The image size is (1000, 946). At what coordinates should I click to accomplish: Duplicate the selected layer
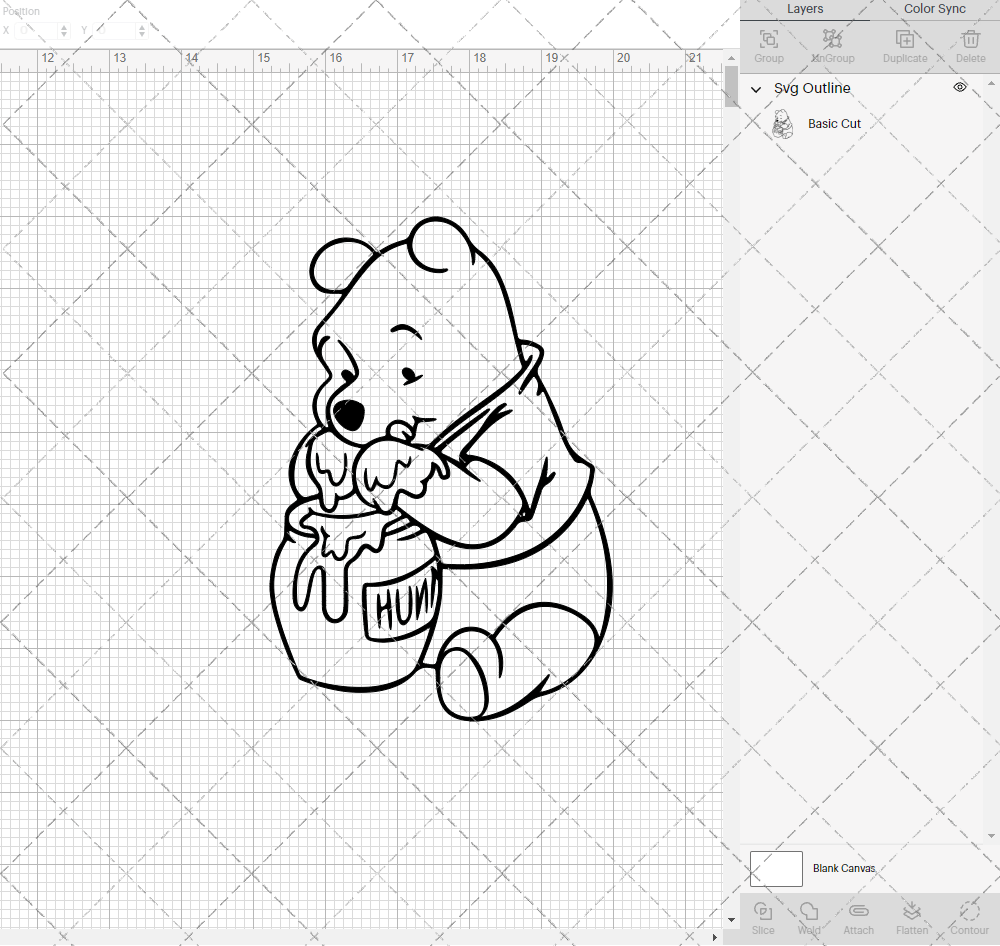click(x=905, y=40)
